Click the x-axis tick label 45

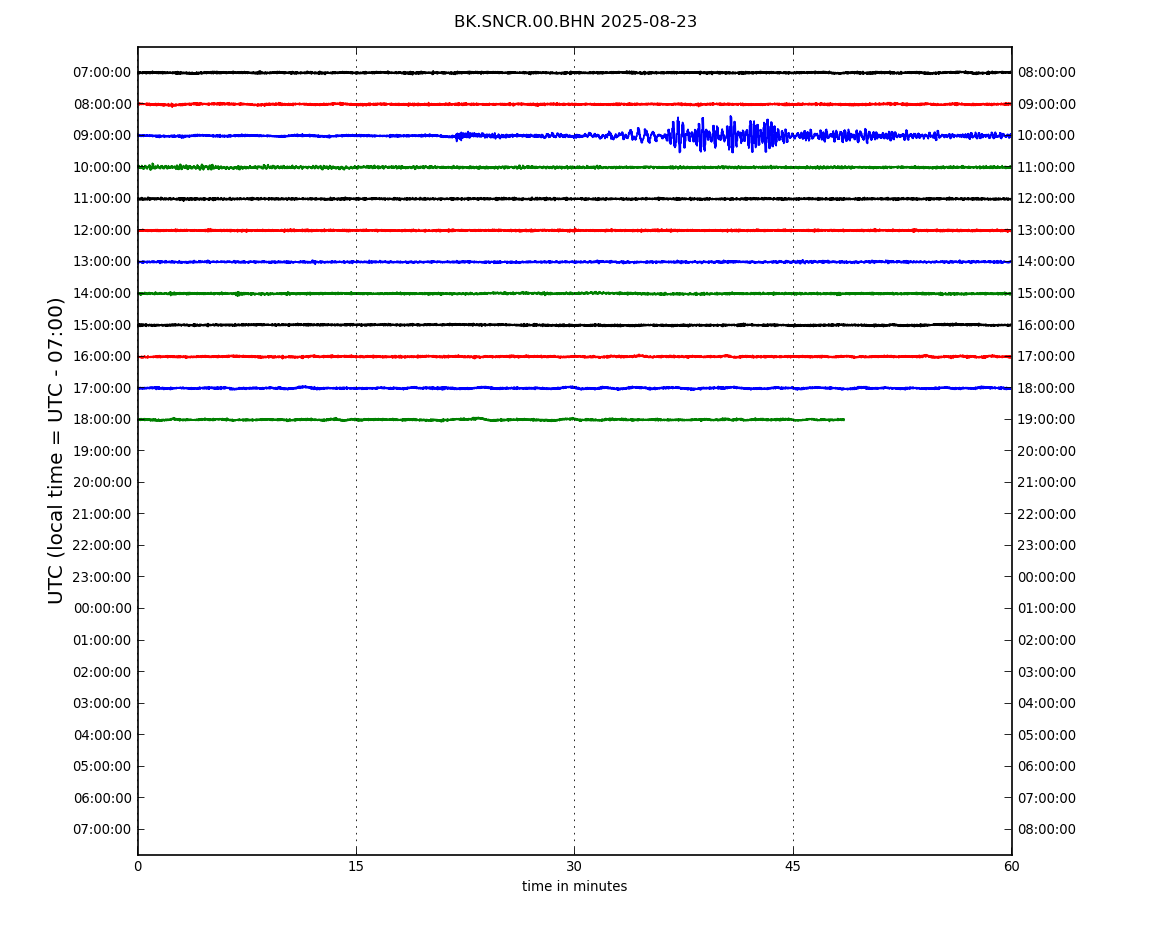[793, 866]
